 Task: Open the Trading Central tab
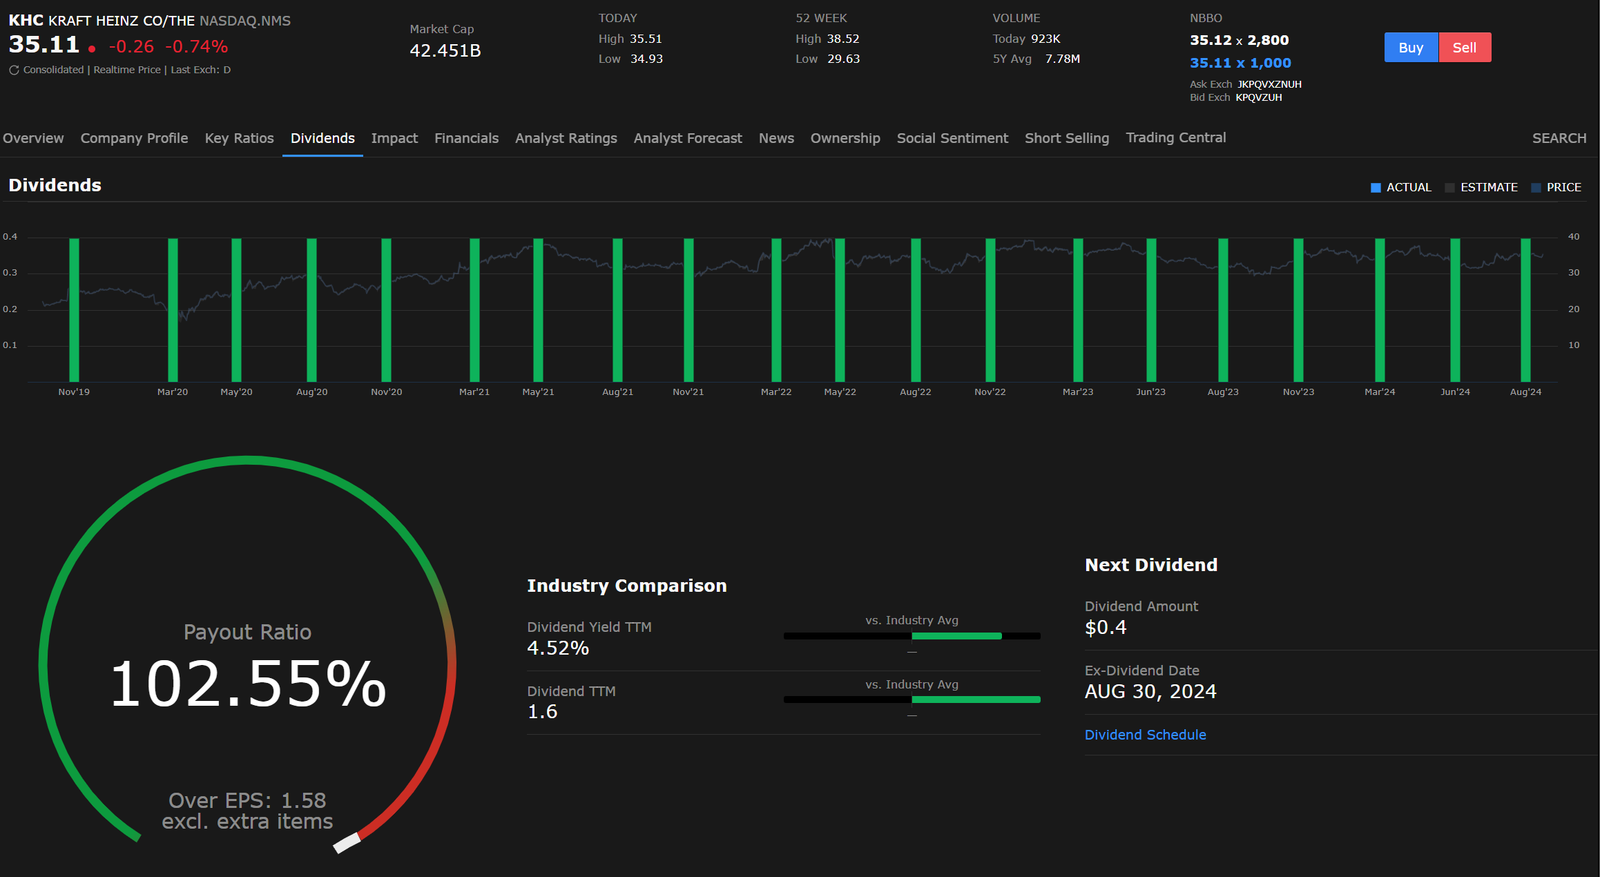pos(1175,138)
